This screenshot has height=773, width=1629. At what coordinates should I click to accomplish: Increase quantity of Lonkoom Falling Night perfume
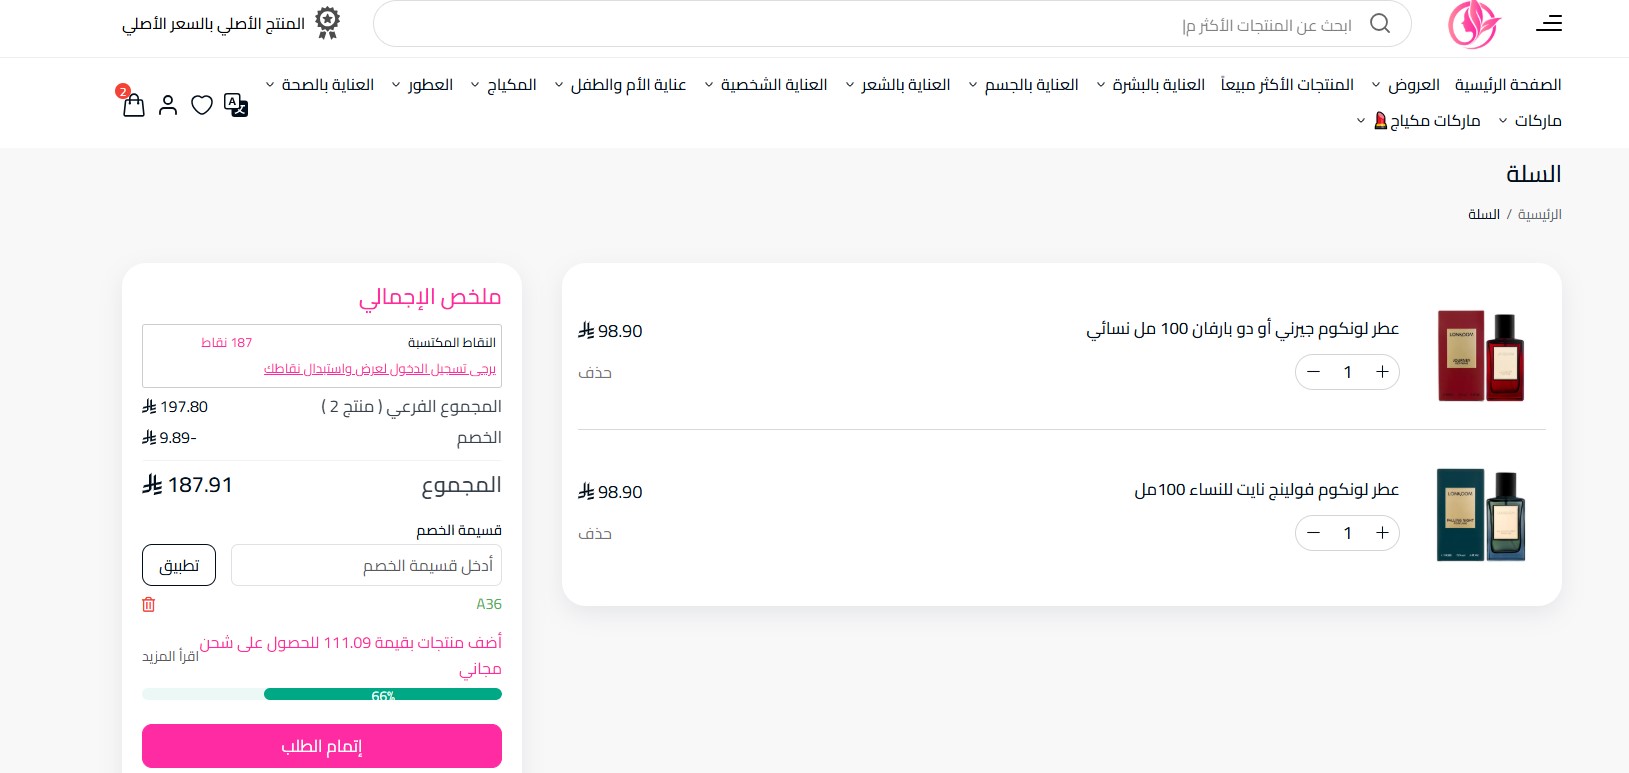[x=1382, y=533]
